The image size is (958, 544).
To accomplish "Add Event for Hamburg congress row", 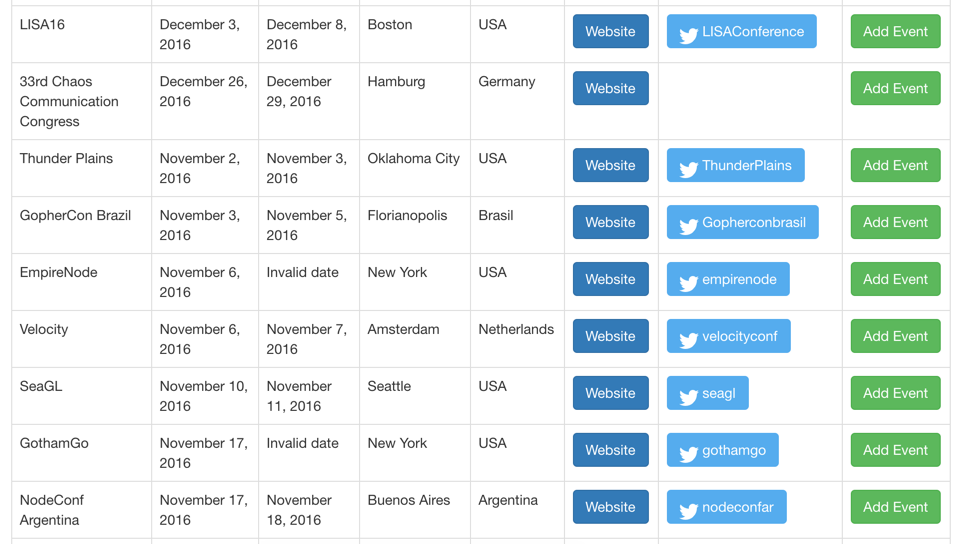I will pyautogui.click(x=895, y=88).
